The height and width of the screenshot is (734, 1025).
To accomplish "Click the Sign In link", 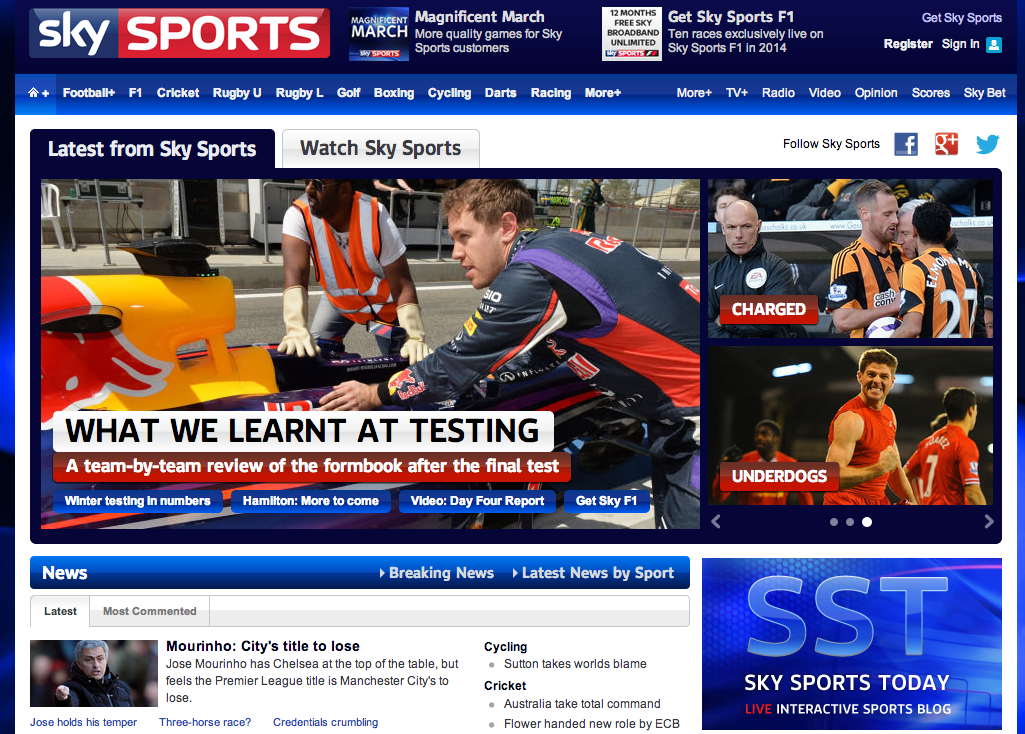I will click(960, 44).
